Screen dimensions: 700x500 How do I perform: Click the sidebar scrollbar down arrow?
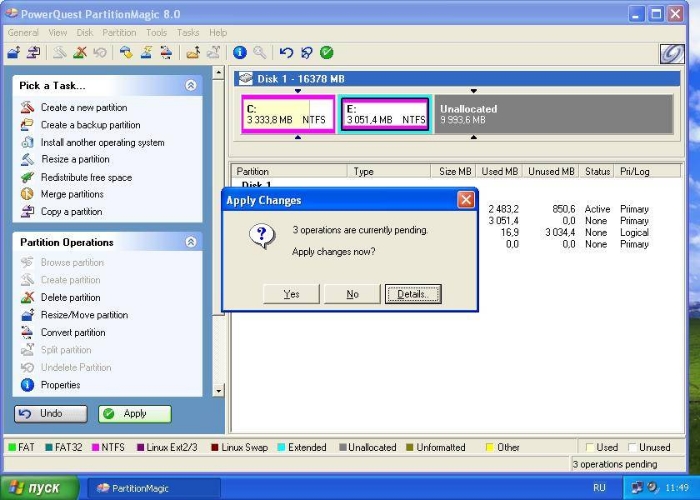219,391
